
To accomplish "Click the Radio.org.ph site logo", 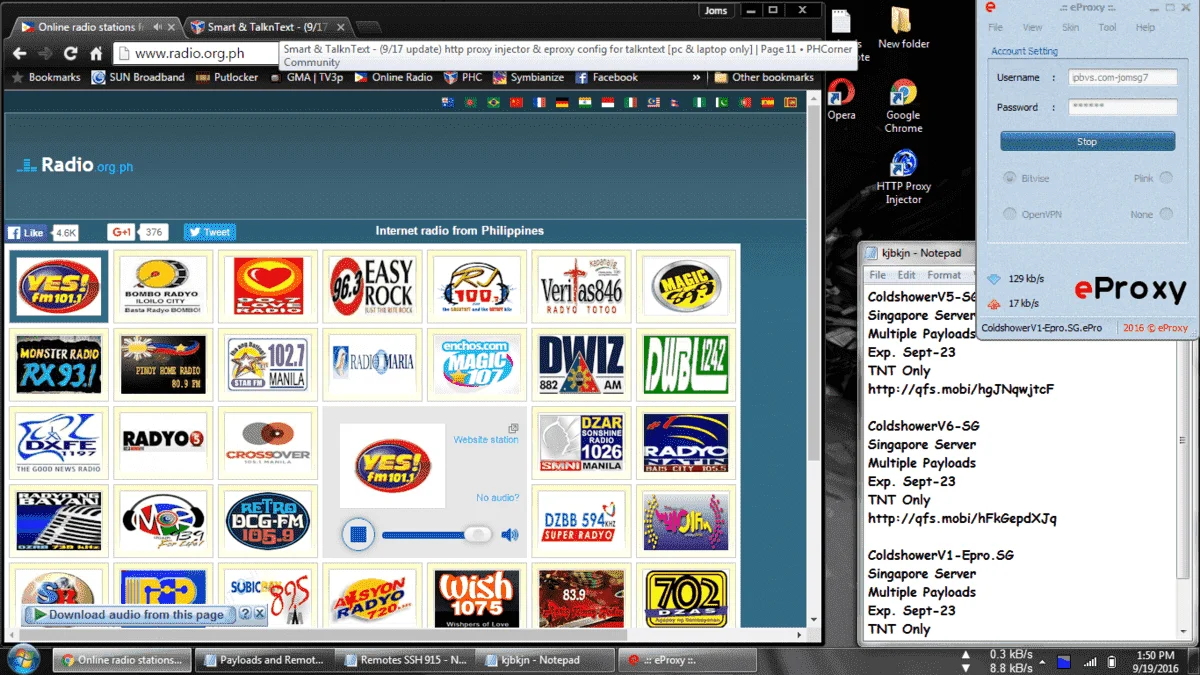I will (x=76, y=166).
